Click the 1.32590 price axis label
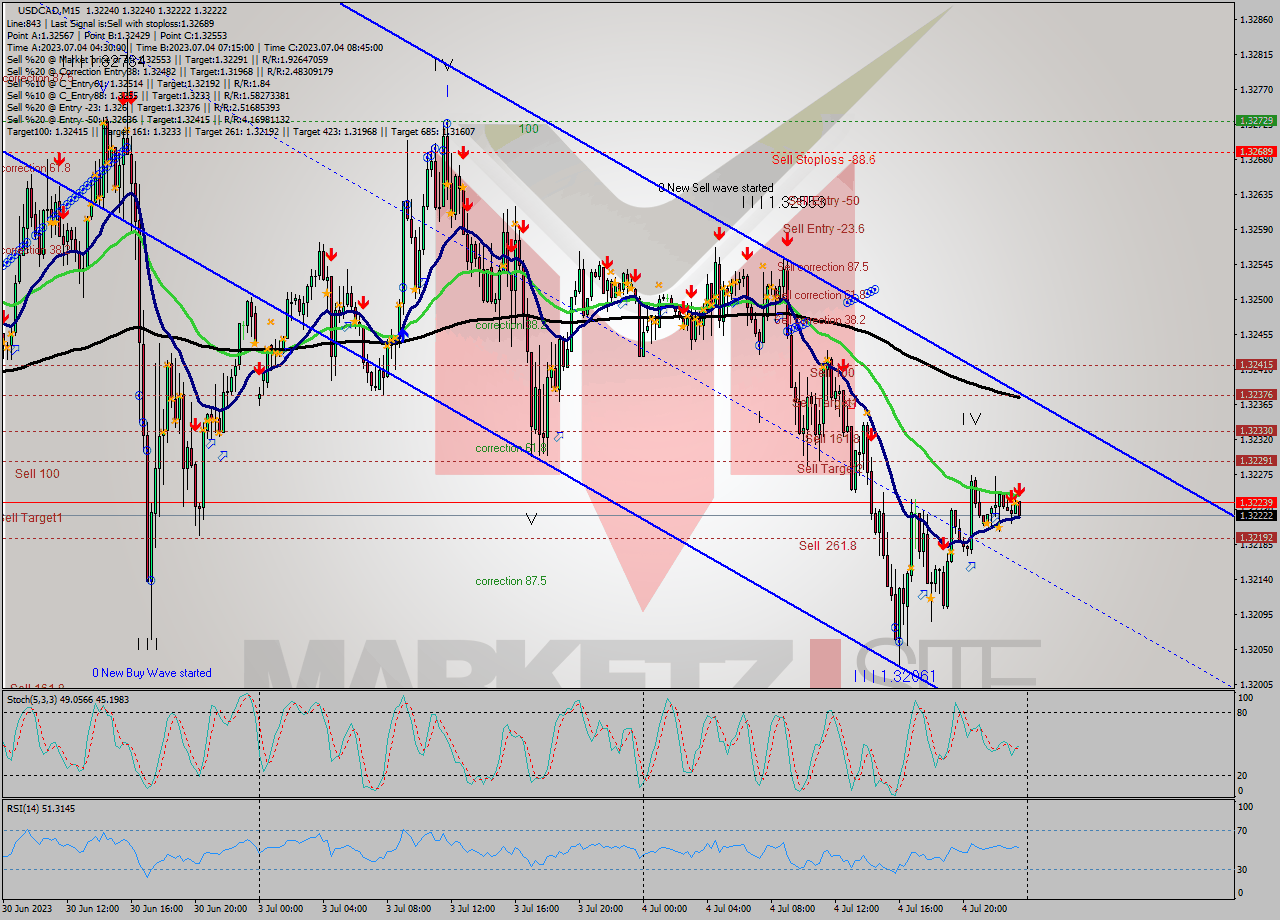The image size is (1280, 920). pyautogui.click(x=1255, y=230)
